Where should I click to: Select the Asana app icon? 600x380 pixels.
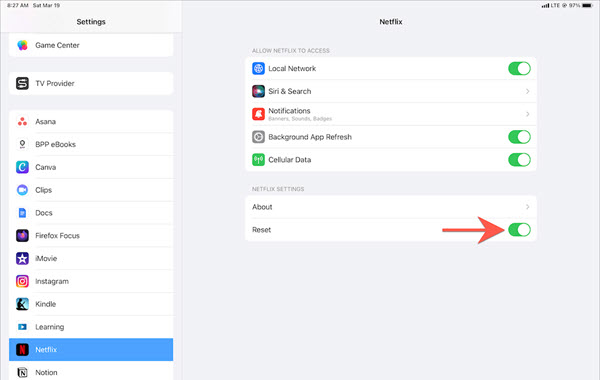[22, 121]
